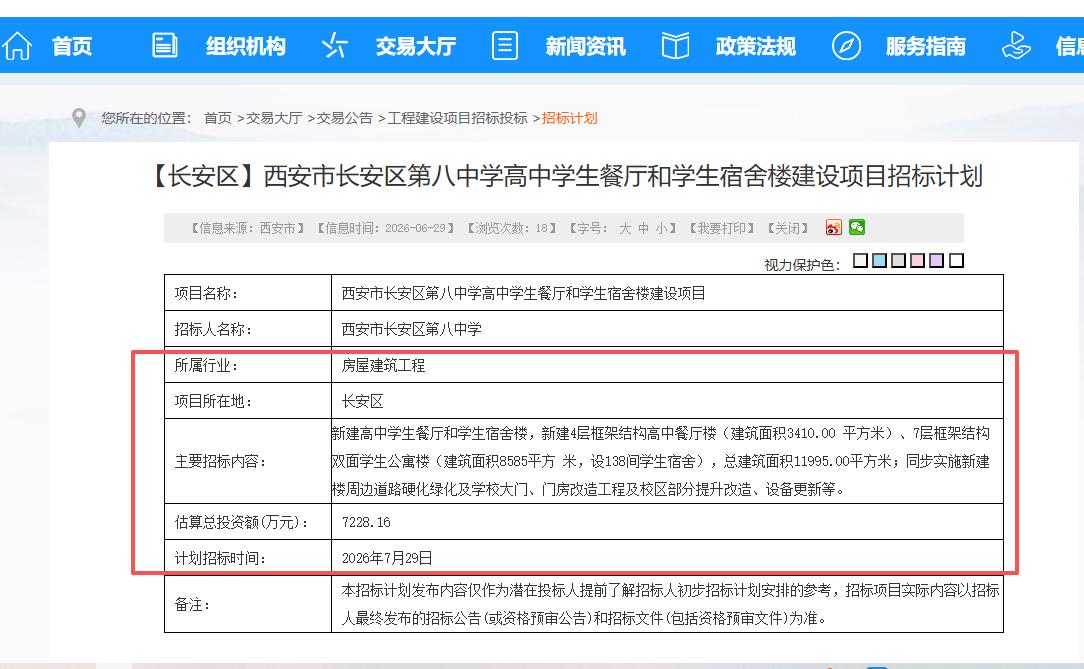Click the 项目所在地 label cell
Screen dimensions: 1084x669
pyautogui.click(x=248, y=401)
